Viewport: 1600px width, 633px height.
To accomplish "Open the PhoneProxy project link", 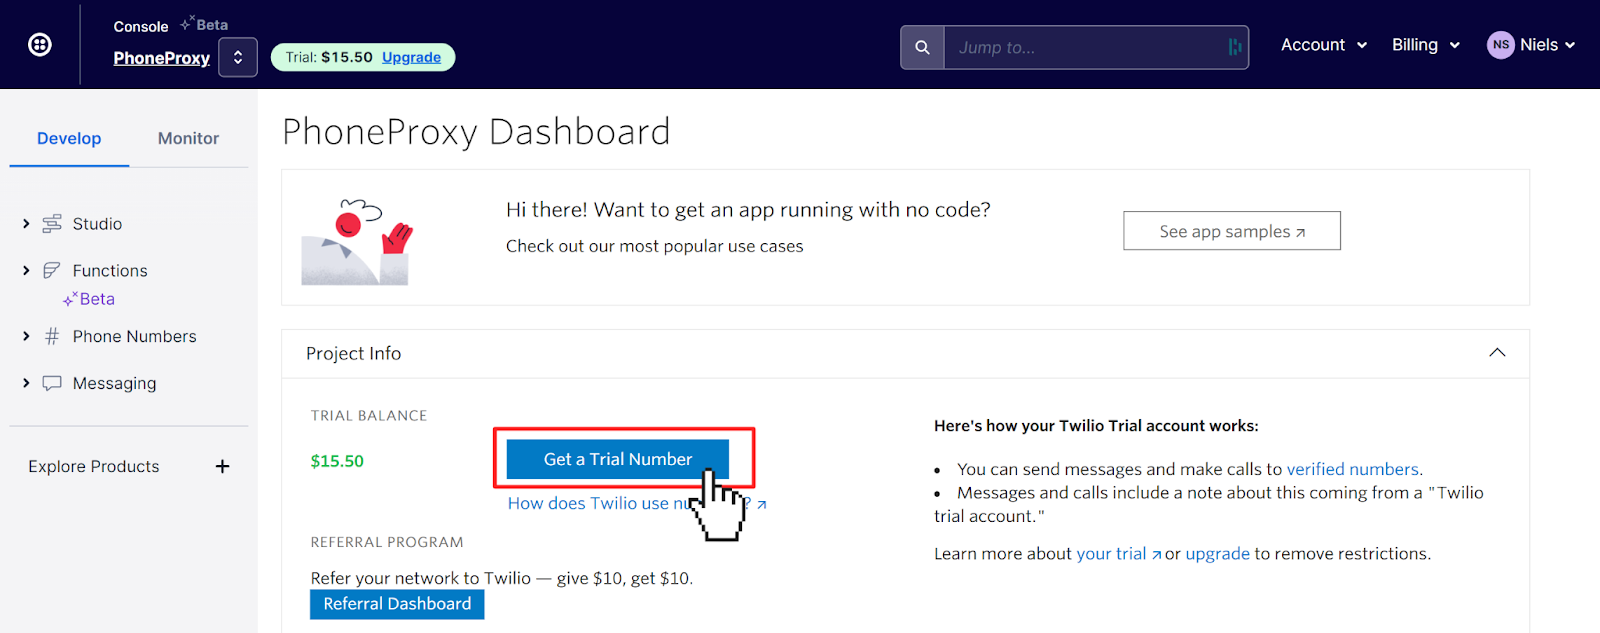I will point(162,58).
